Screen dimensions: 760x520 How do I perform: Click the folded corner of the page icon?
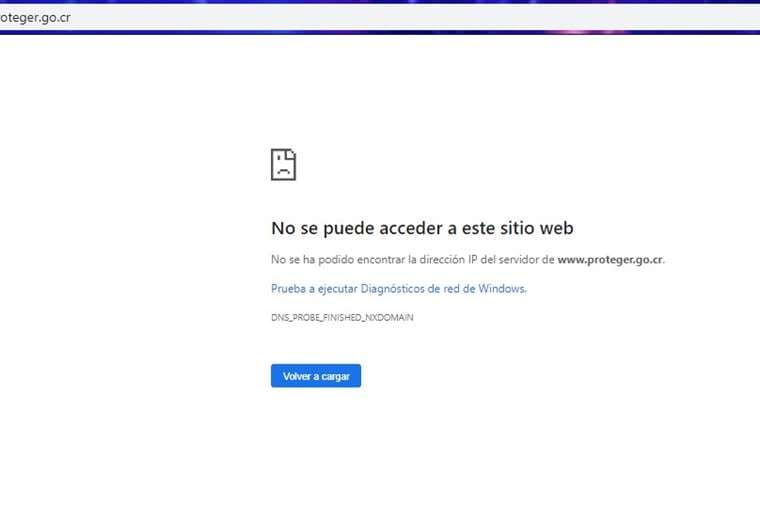click(292, 154)
